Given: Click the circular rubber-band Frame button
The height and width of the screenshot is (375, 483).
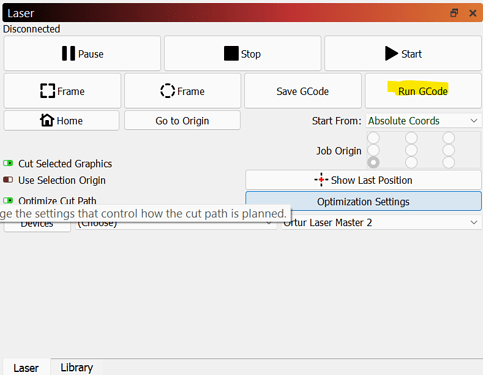Looking at the screenshot, I should [x=182, y=91].
